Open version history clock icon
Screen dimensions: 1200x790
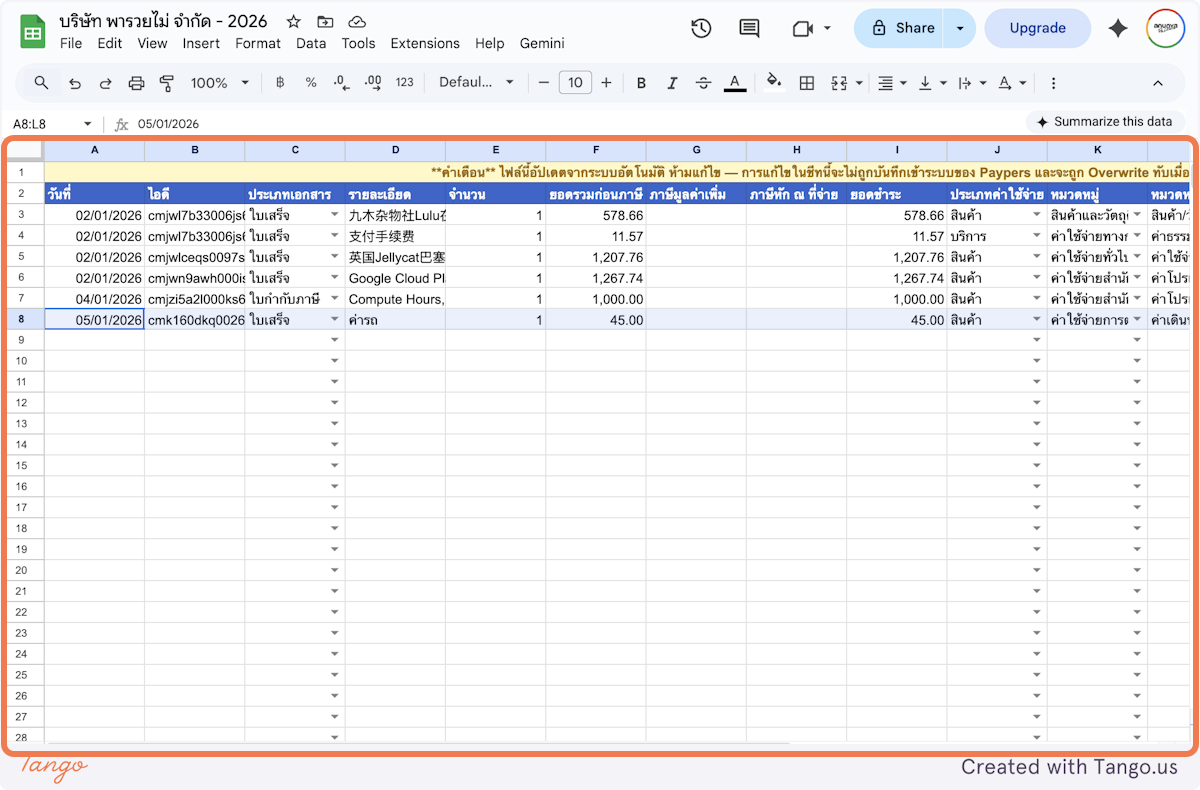[701, 28]
